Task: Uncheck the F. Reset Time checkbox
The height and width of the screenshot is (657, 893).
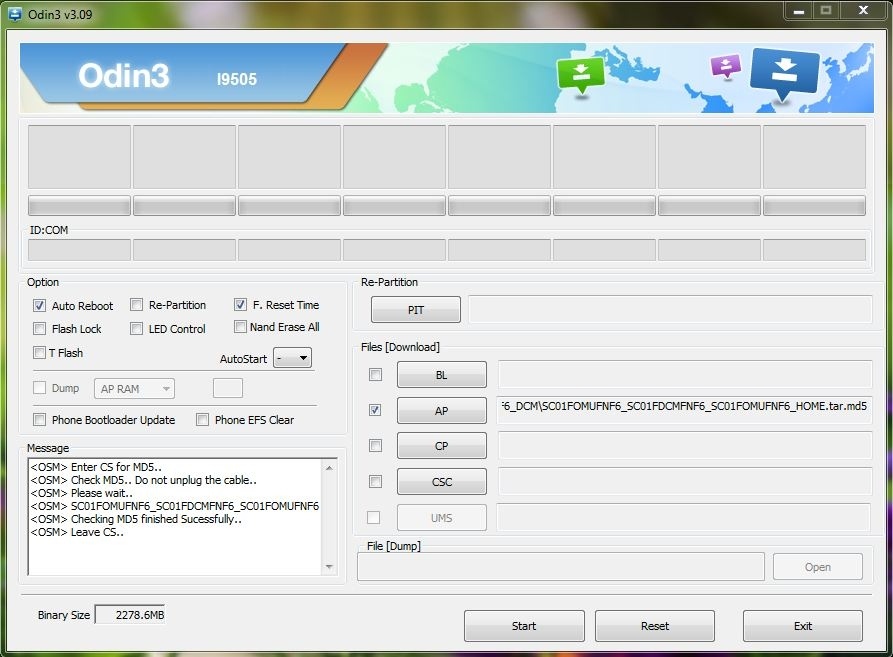Action: pos(240,305)
